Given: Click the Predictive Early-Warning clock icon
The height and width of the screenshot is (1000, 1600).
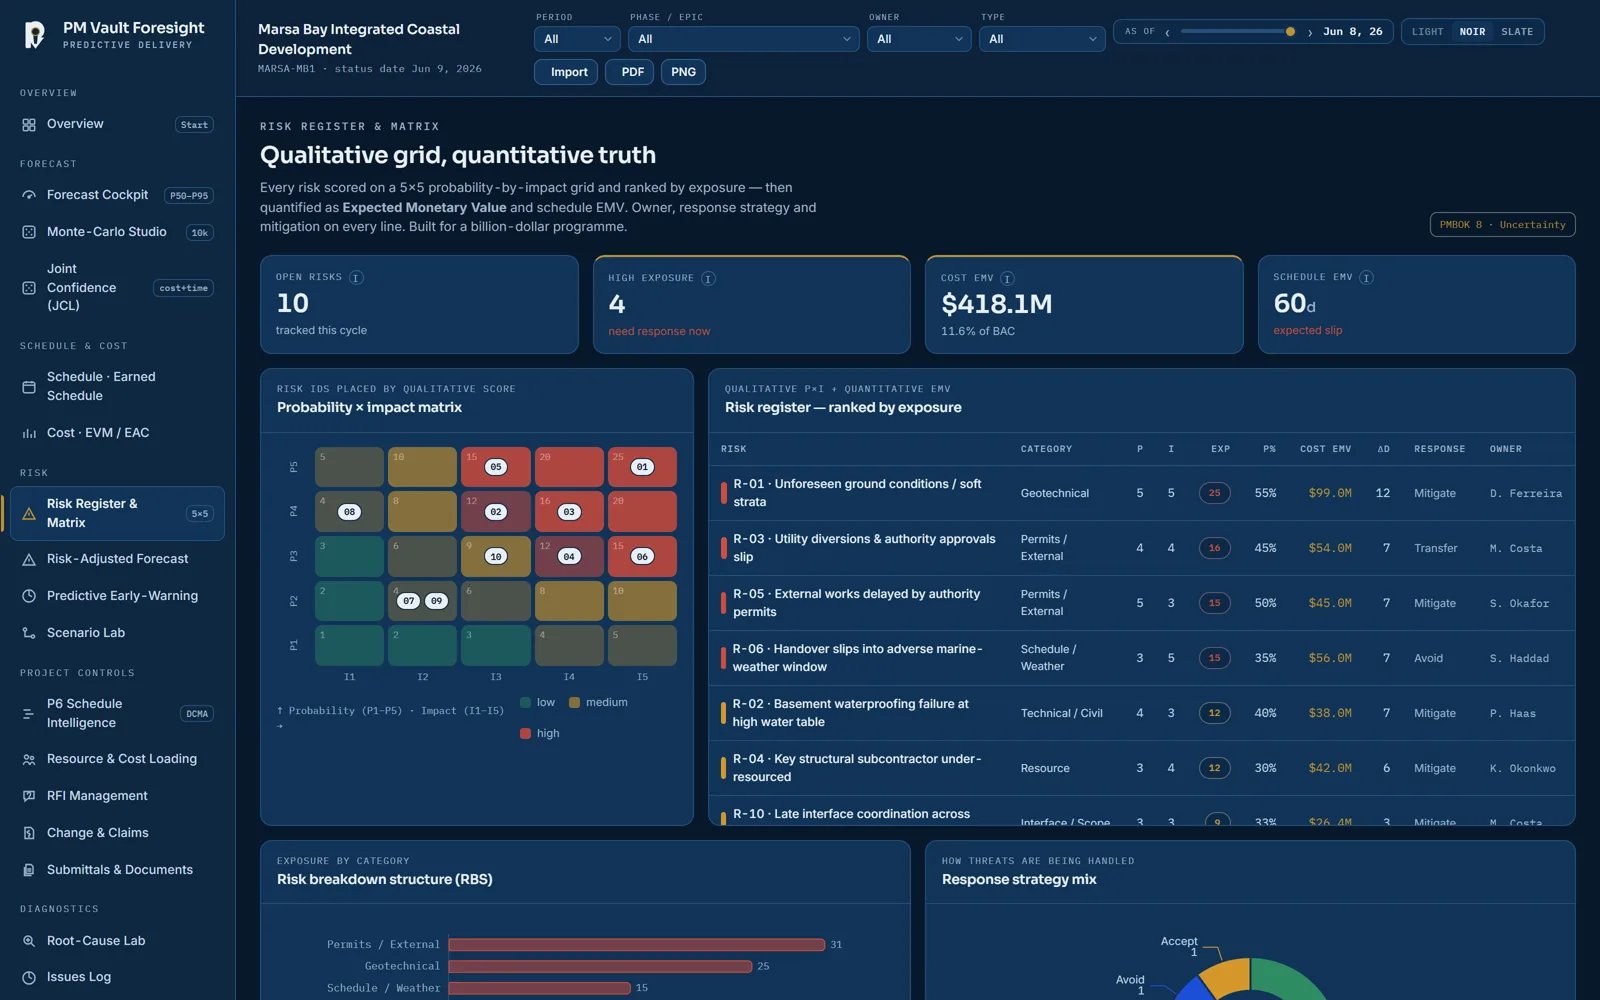Looking at the screenshot, I should 29,596.
